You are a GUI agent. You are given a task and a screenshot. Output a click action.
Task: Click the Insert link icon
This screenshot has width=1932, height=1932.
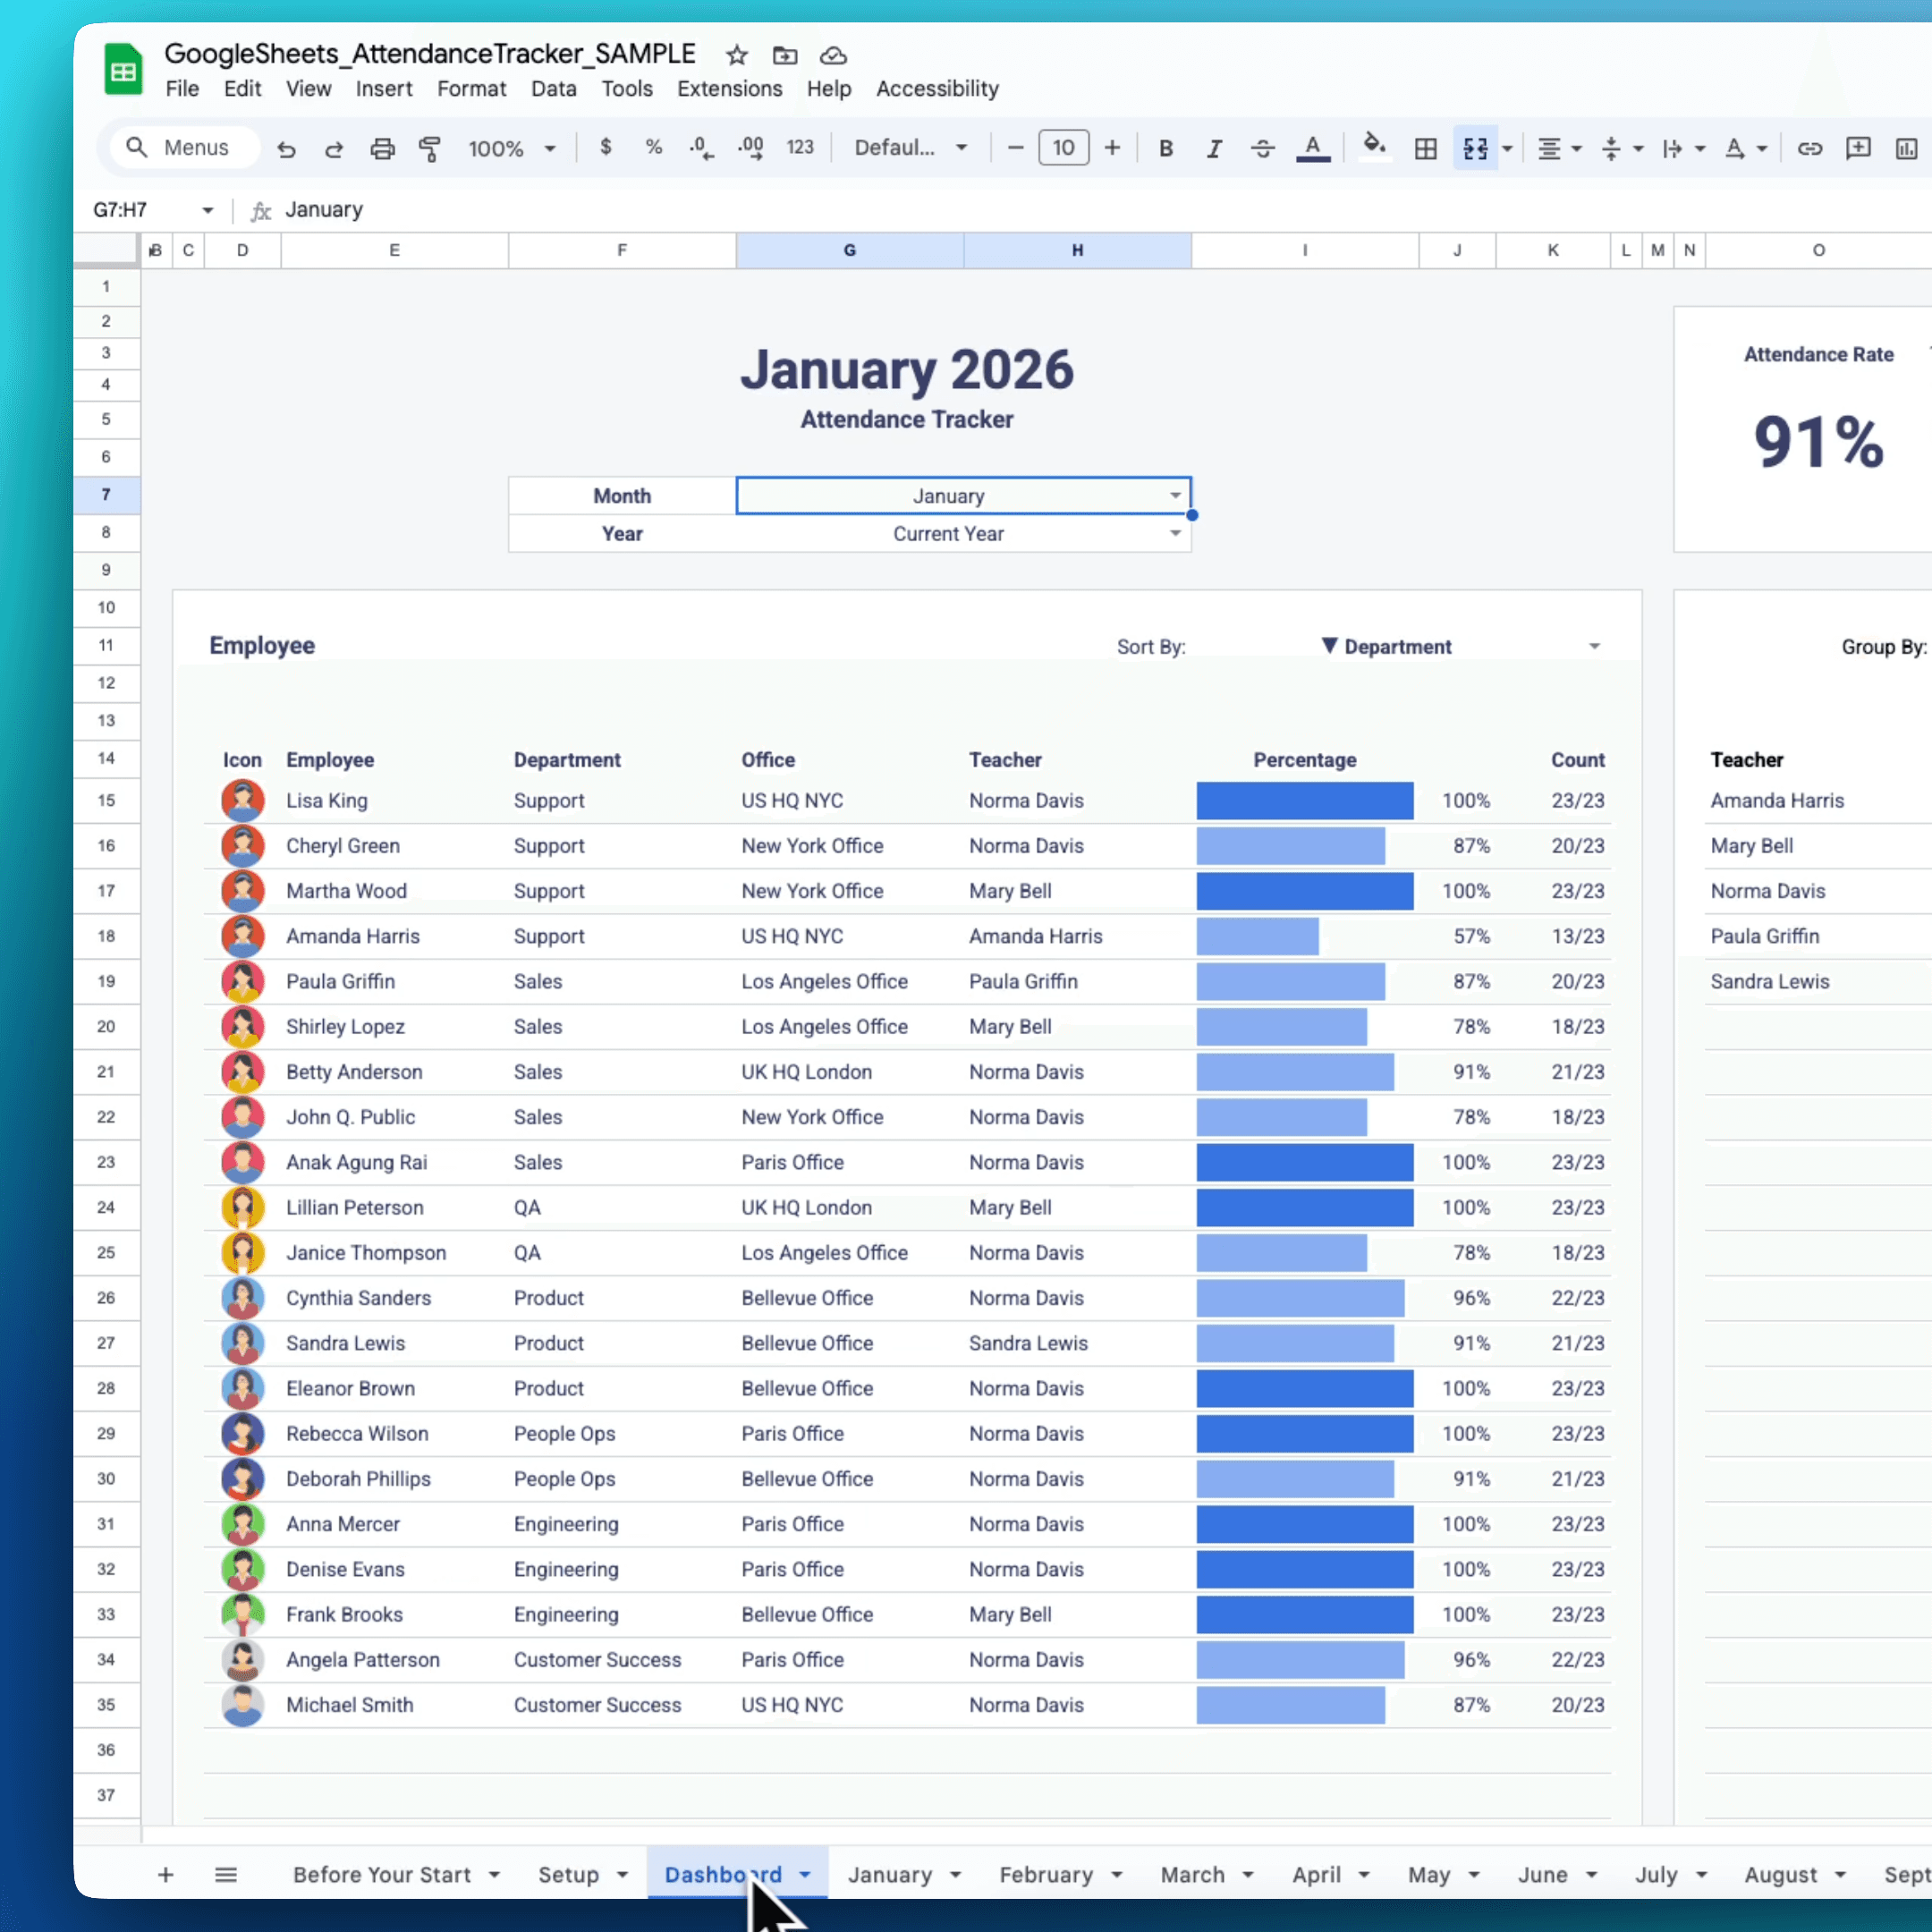pos(1809,148)
